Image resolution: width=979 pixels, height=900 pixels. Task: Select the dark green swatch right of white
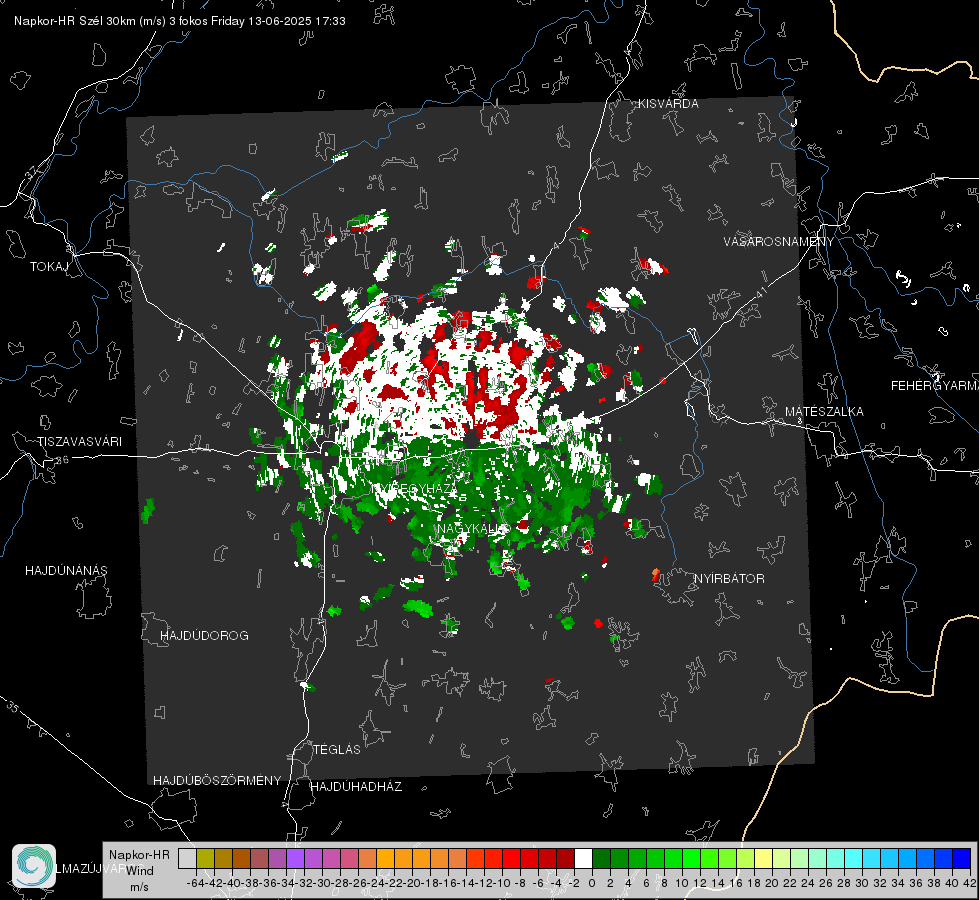click(x=601, y=858)
